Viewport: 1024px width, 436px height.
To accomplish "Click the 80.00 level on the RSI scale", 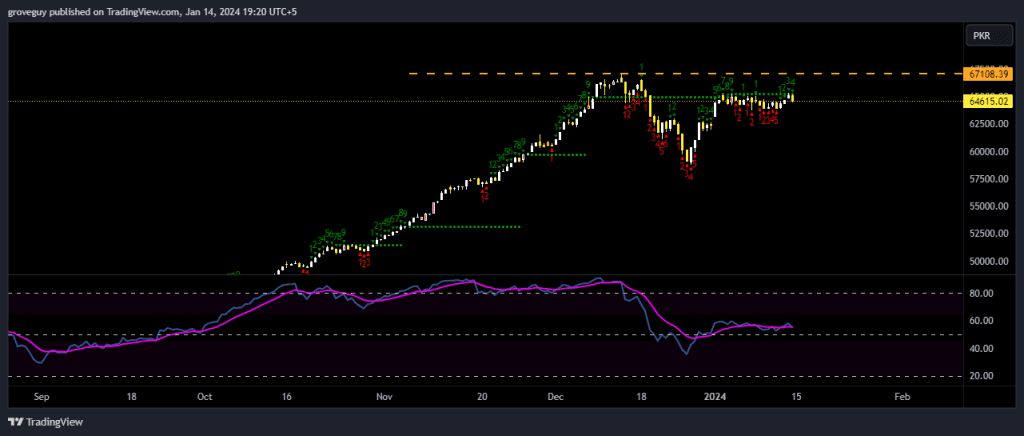I will pyautogui.click(x=980, y=293).
